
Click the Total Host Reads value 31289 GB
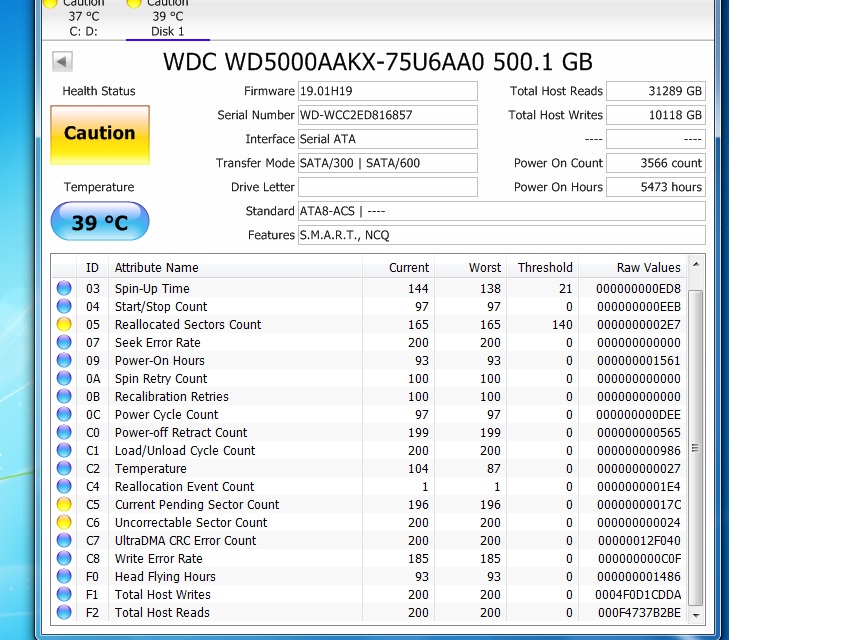coord(656,91)
